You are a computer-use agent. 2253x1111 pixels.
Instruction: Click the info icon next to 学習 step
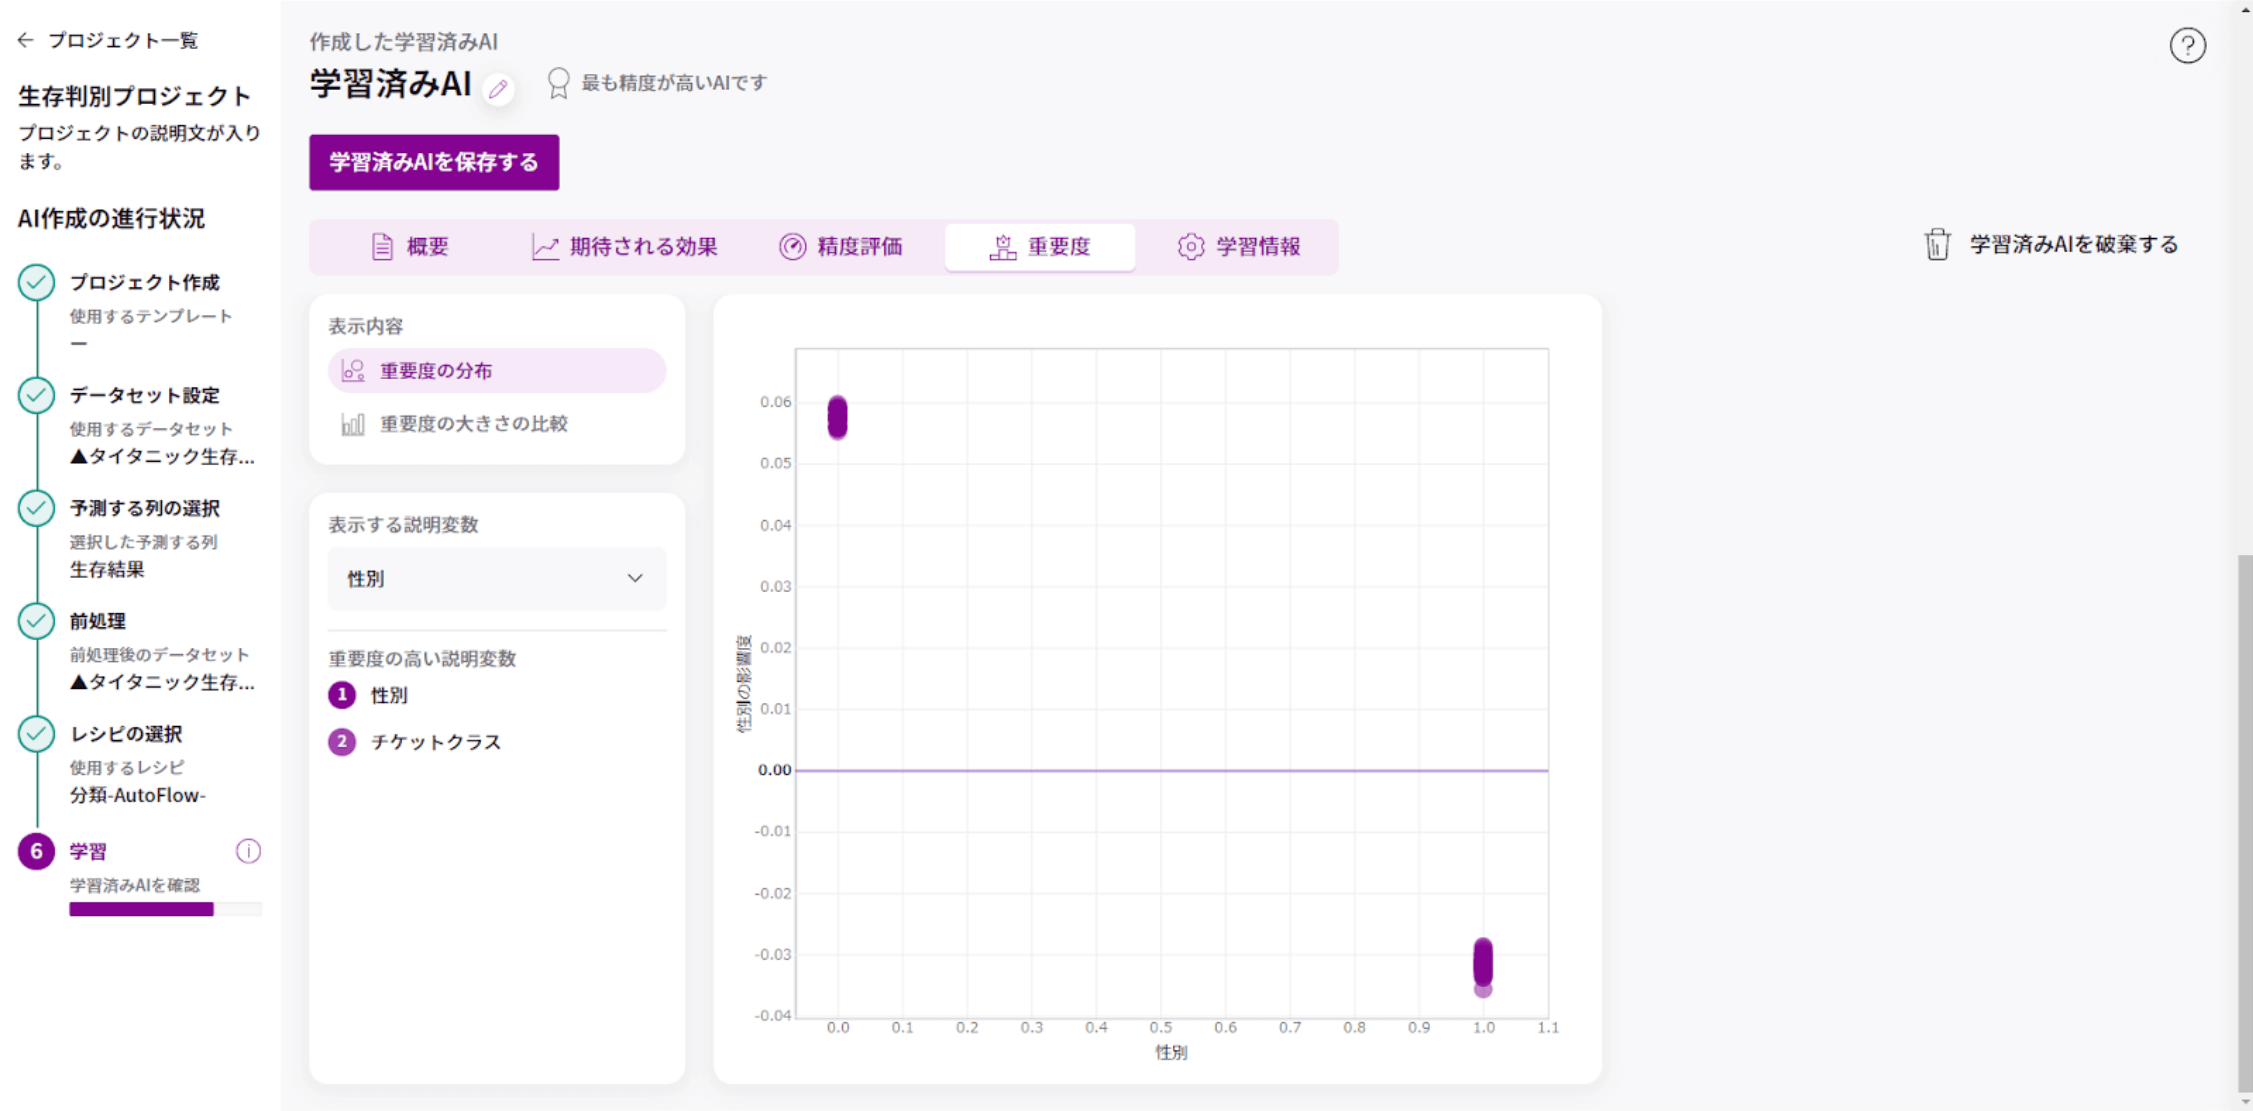coord(248,851)
